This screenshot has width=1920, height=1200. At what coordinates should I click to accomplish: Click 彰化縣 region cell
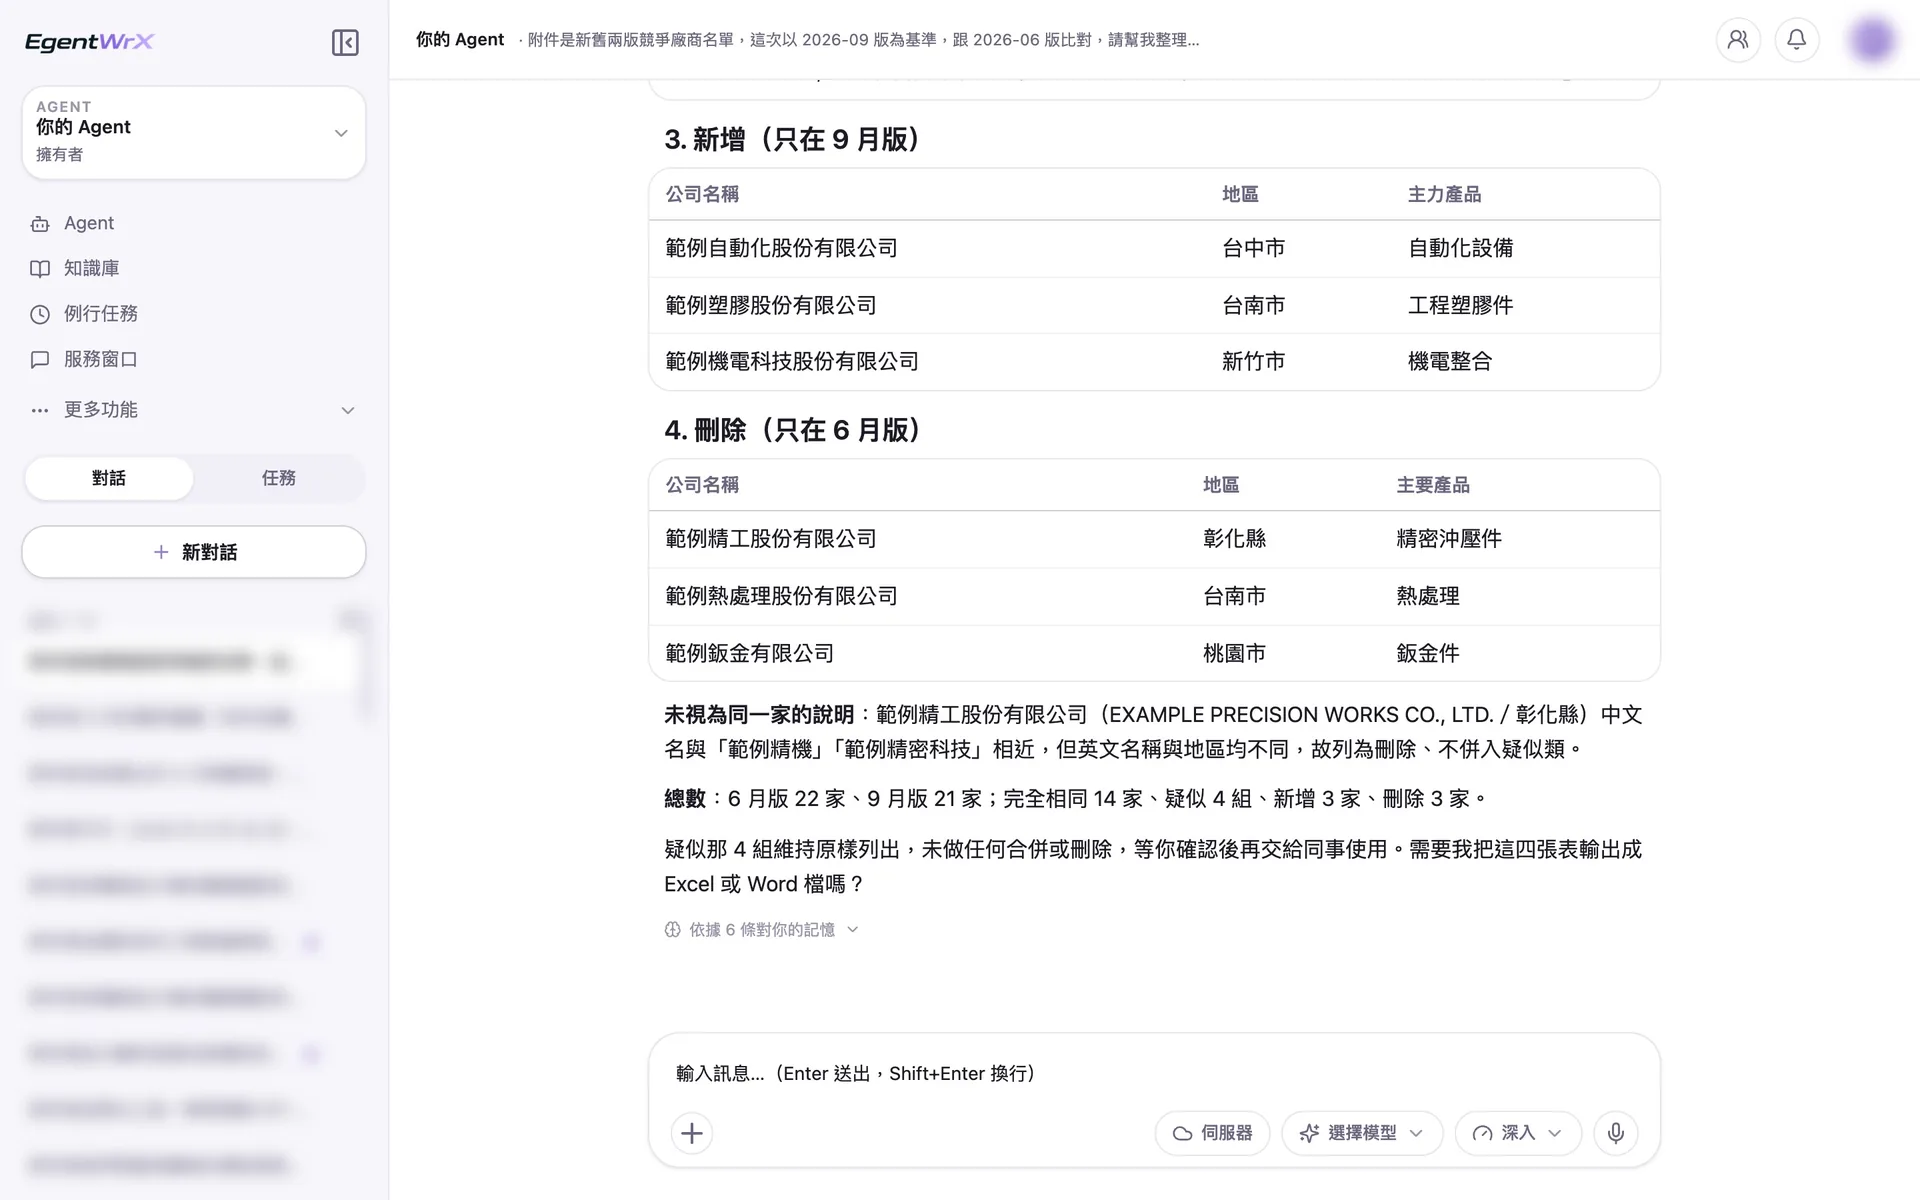1234,539
